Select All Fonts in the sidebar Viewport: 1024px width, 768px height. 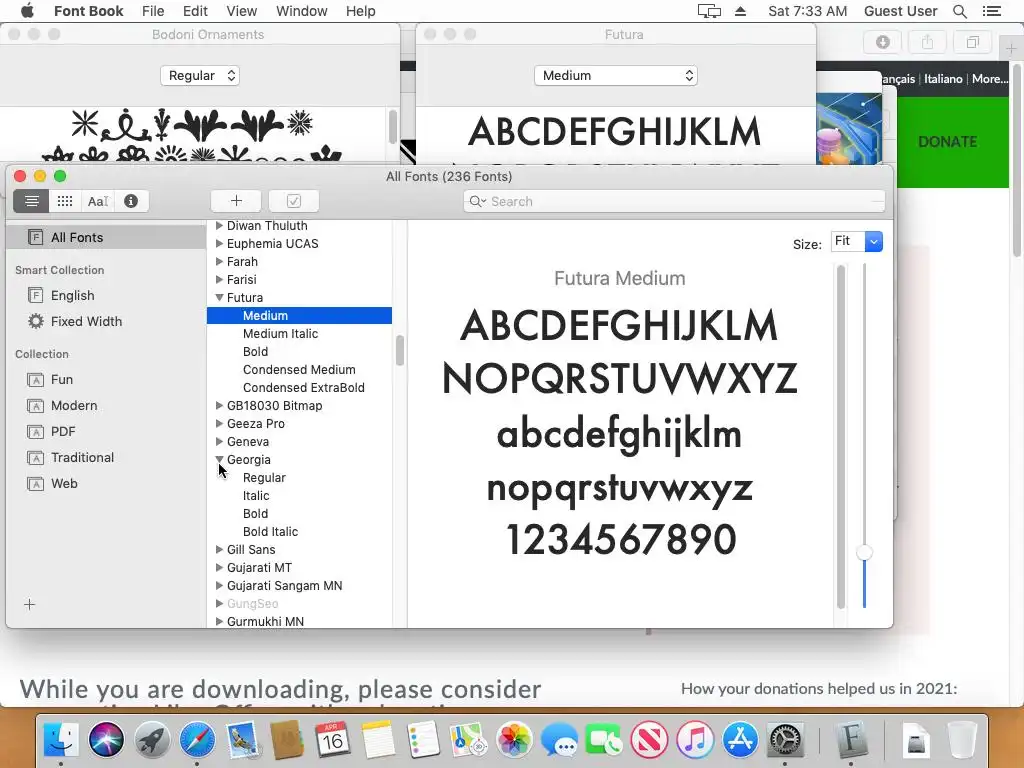pos(106,237)
